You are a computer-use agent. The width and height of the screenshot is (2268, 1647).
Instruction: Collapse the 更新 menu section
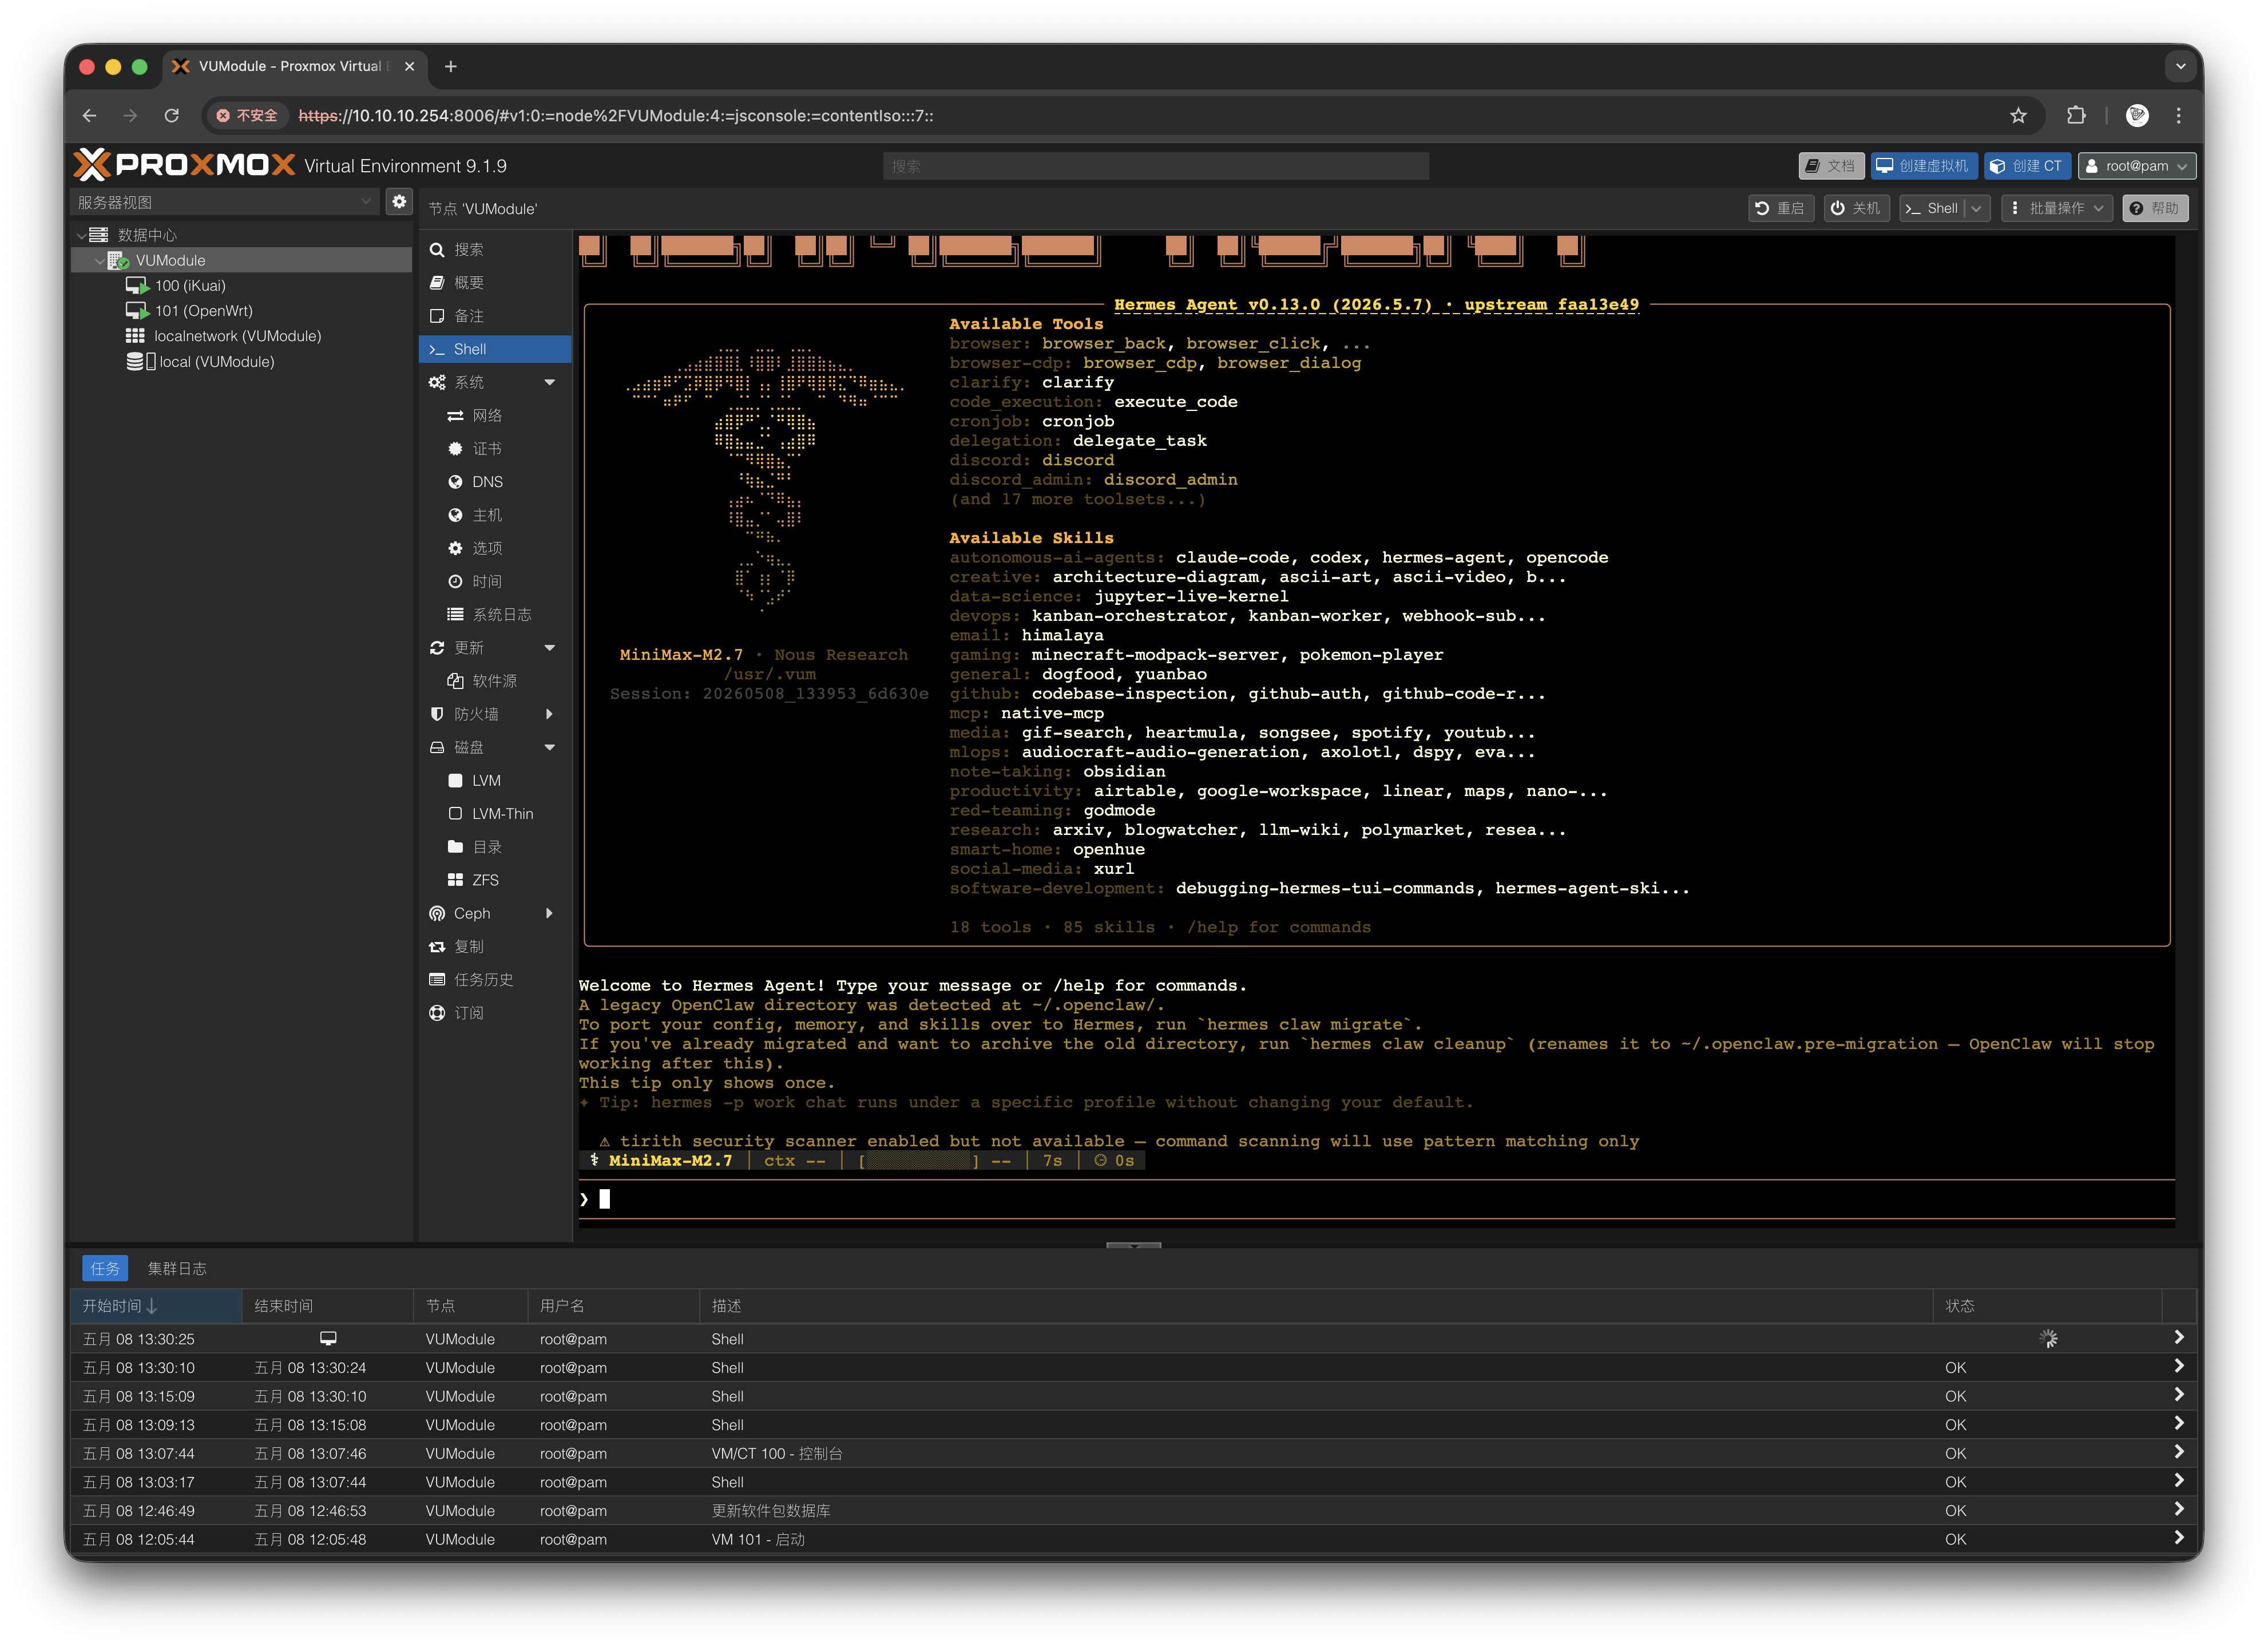549,648
